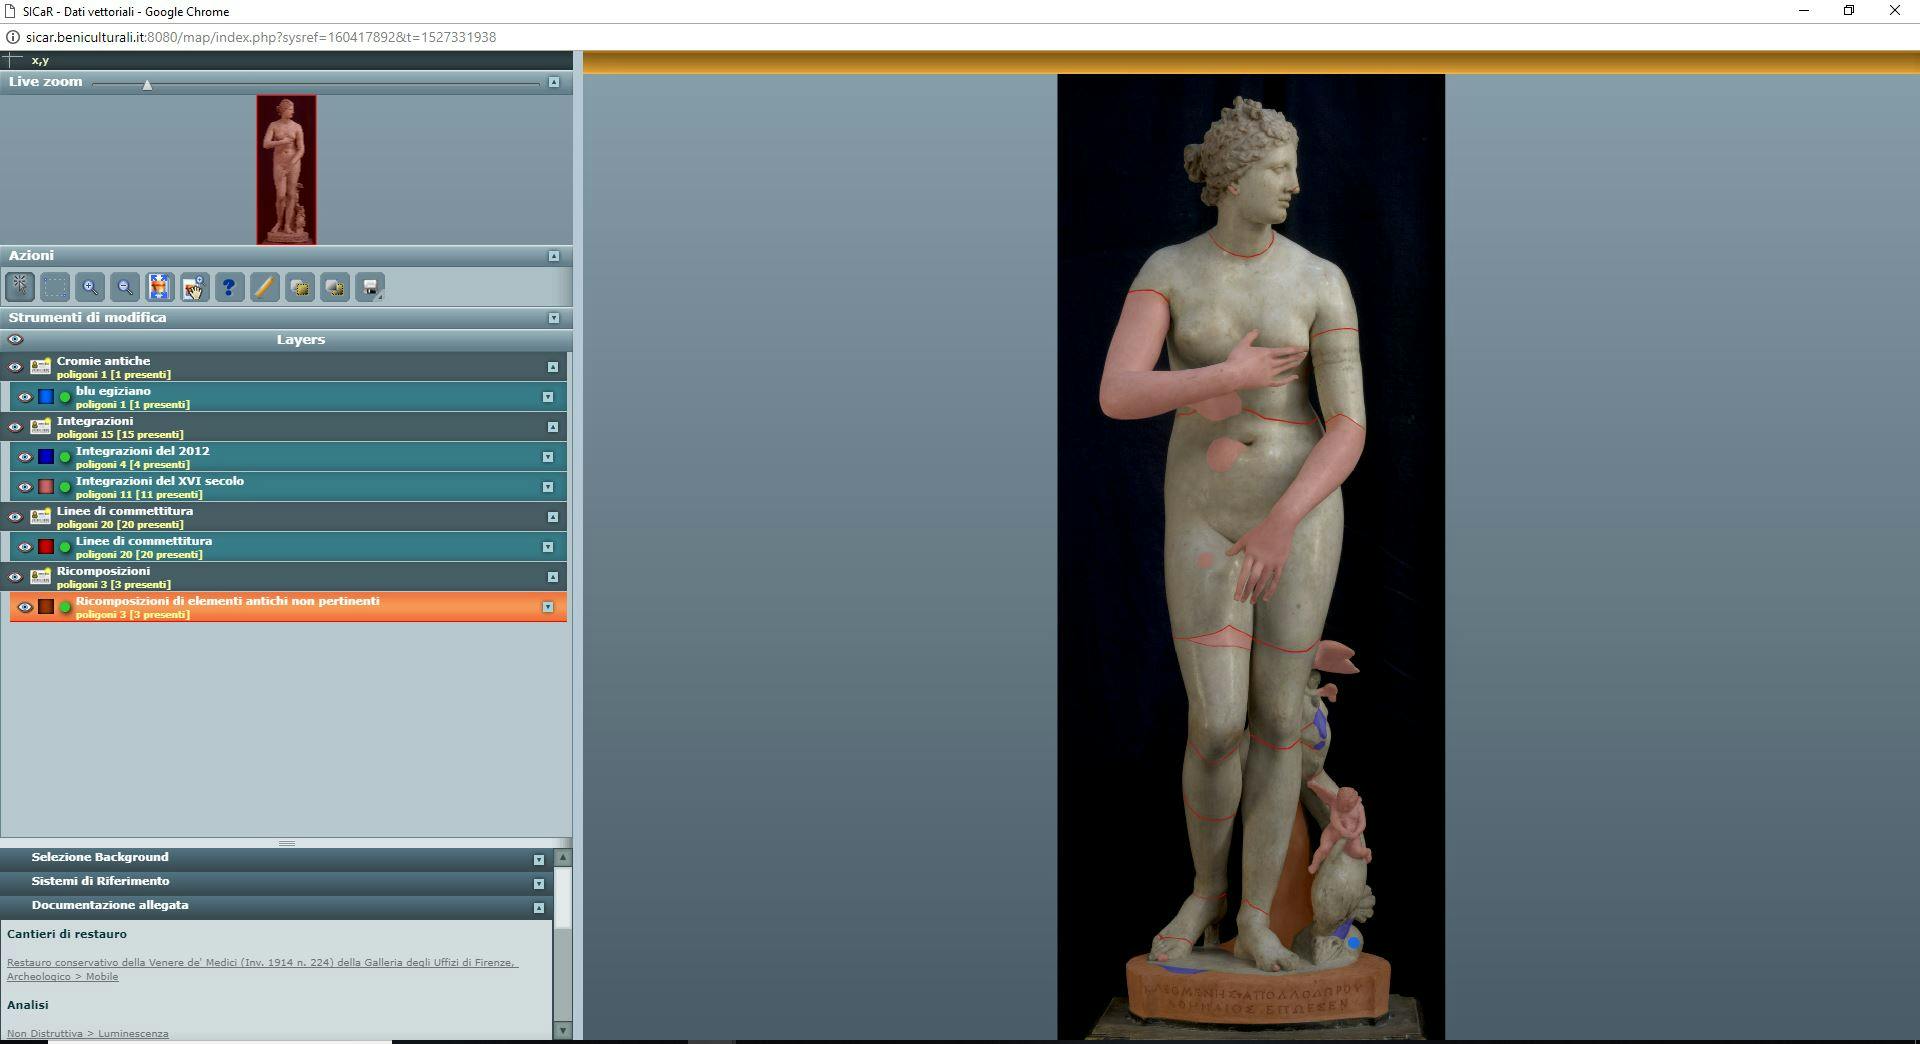Activate the zoom in magnifier
1920x1044 pixels.
point(90,288)
